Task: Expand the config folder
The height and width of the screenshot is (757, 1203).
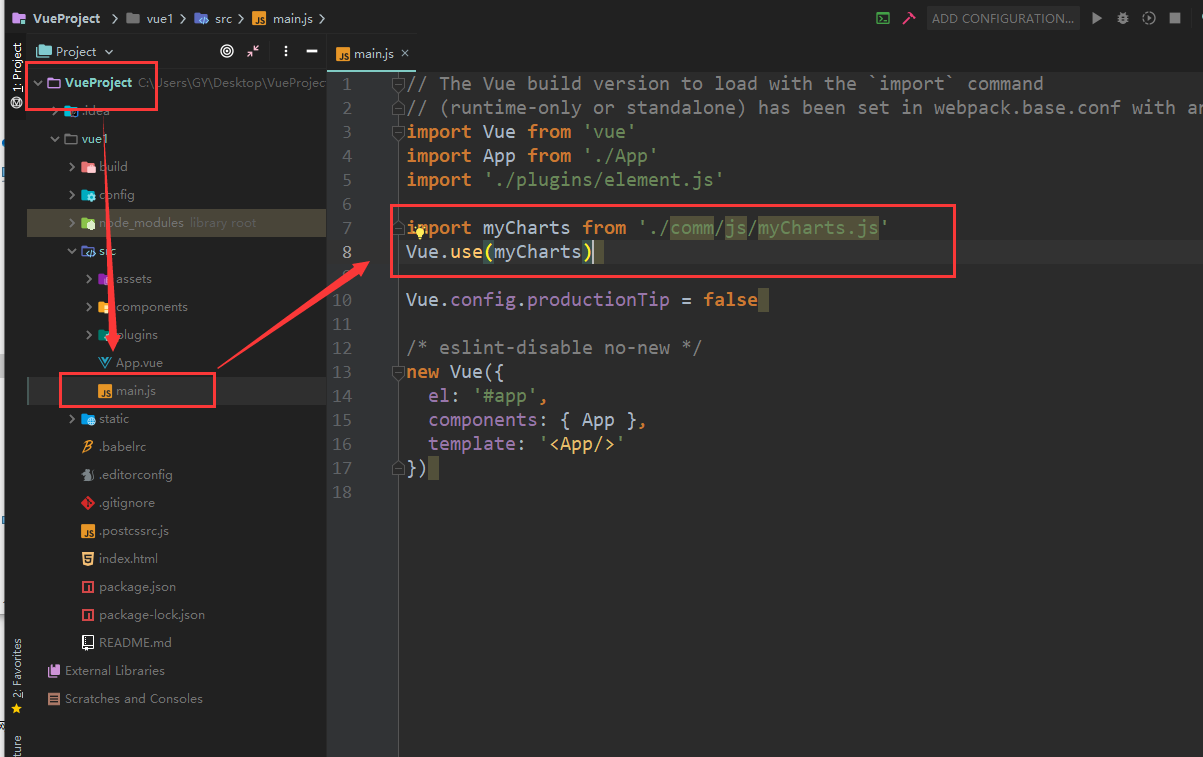Action: 72,195
